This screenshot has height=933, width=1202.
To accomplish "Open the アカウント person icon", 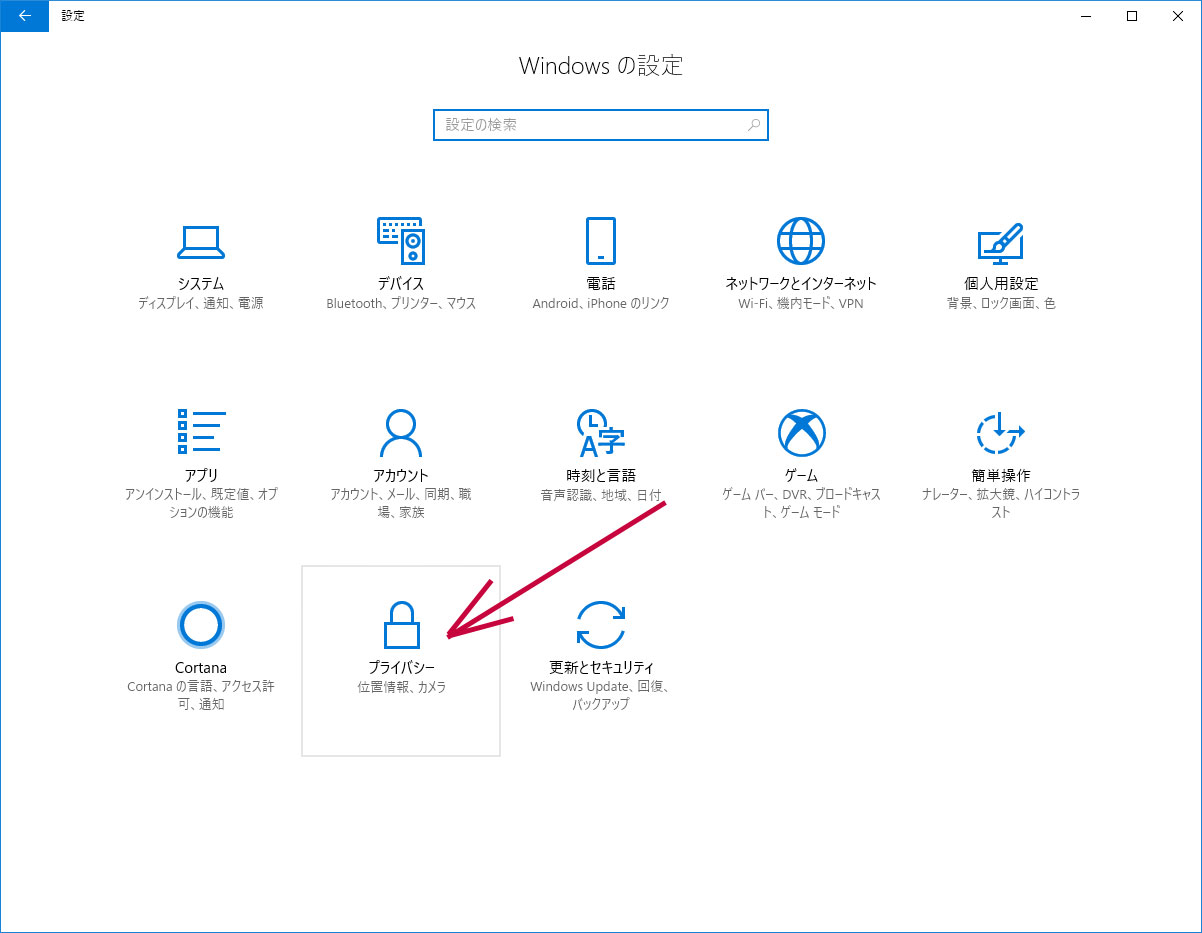I will click(x=401, y=432).
